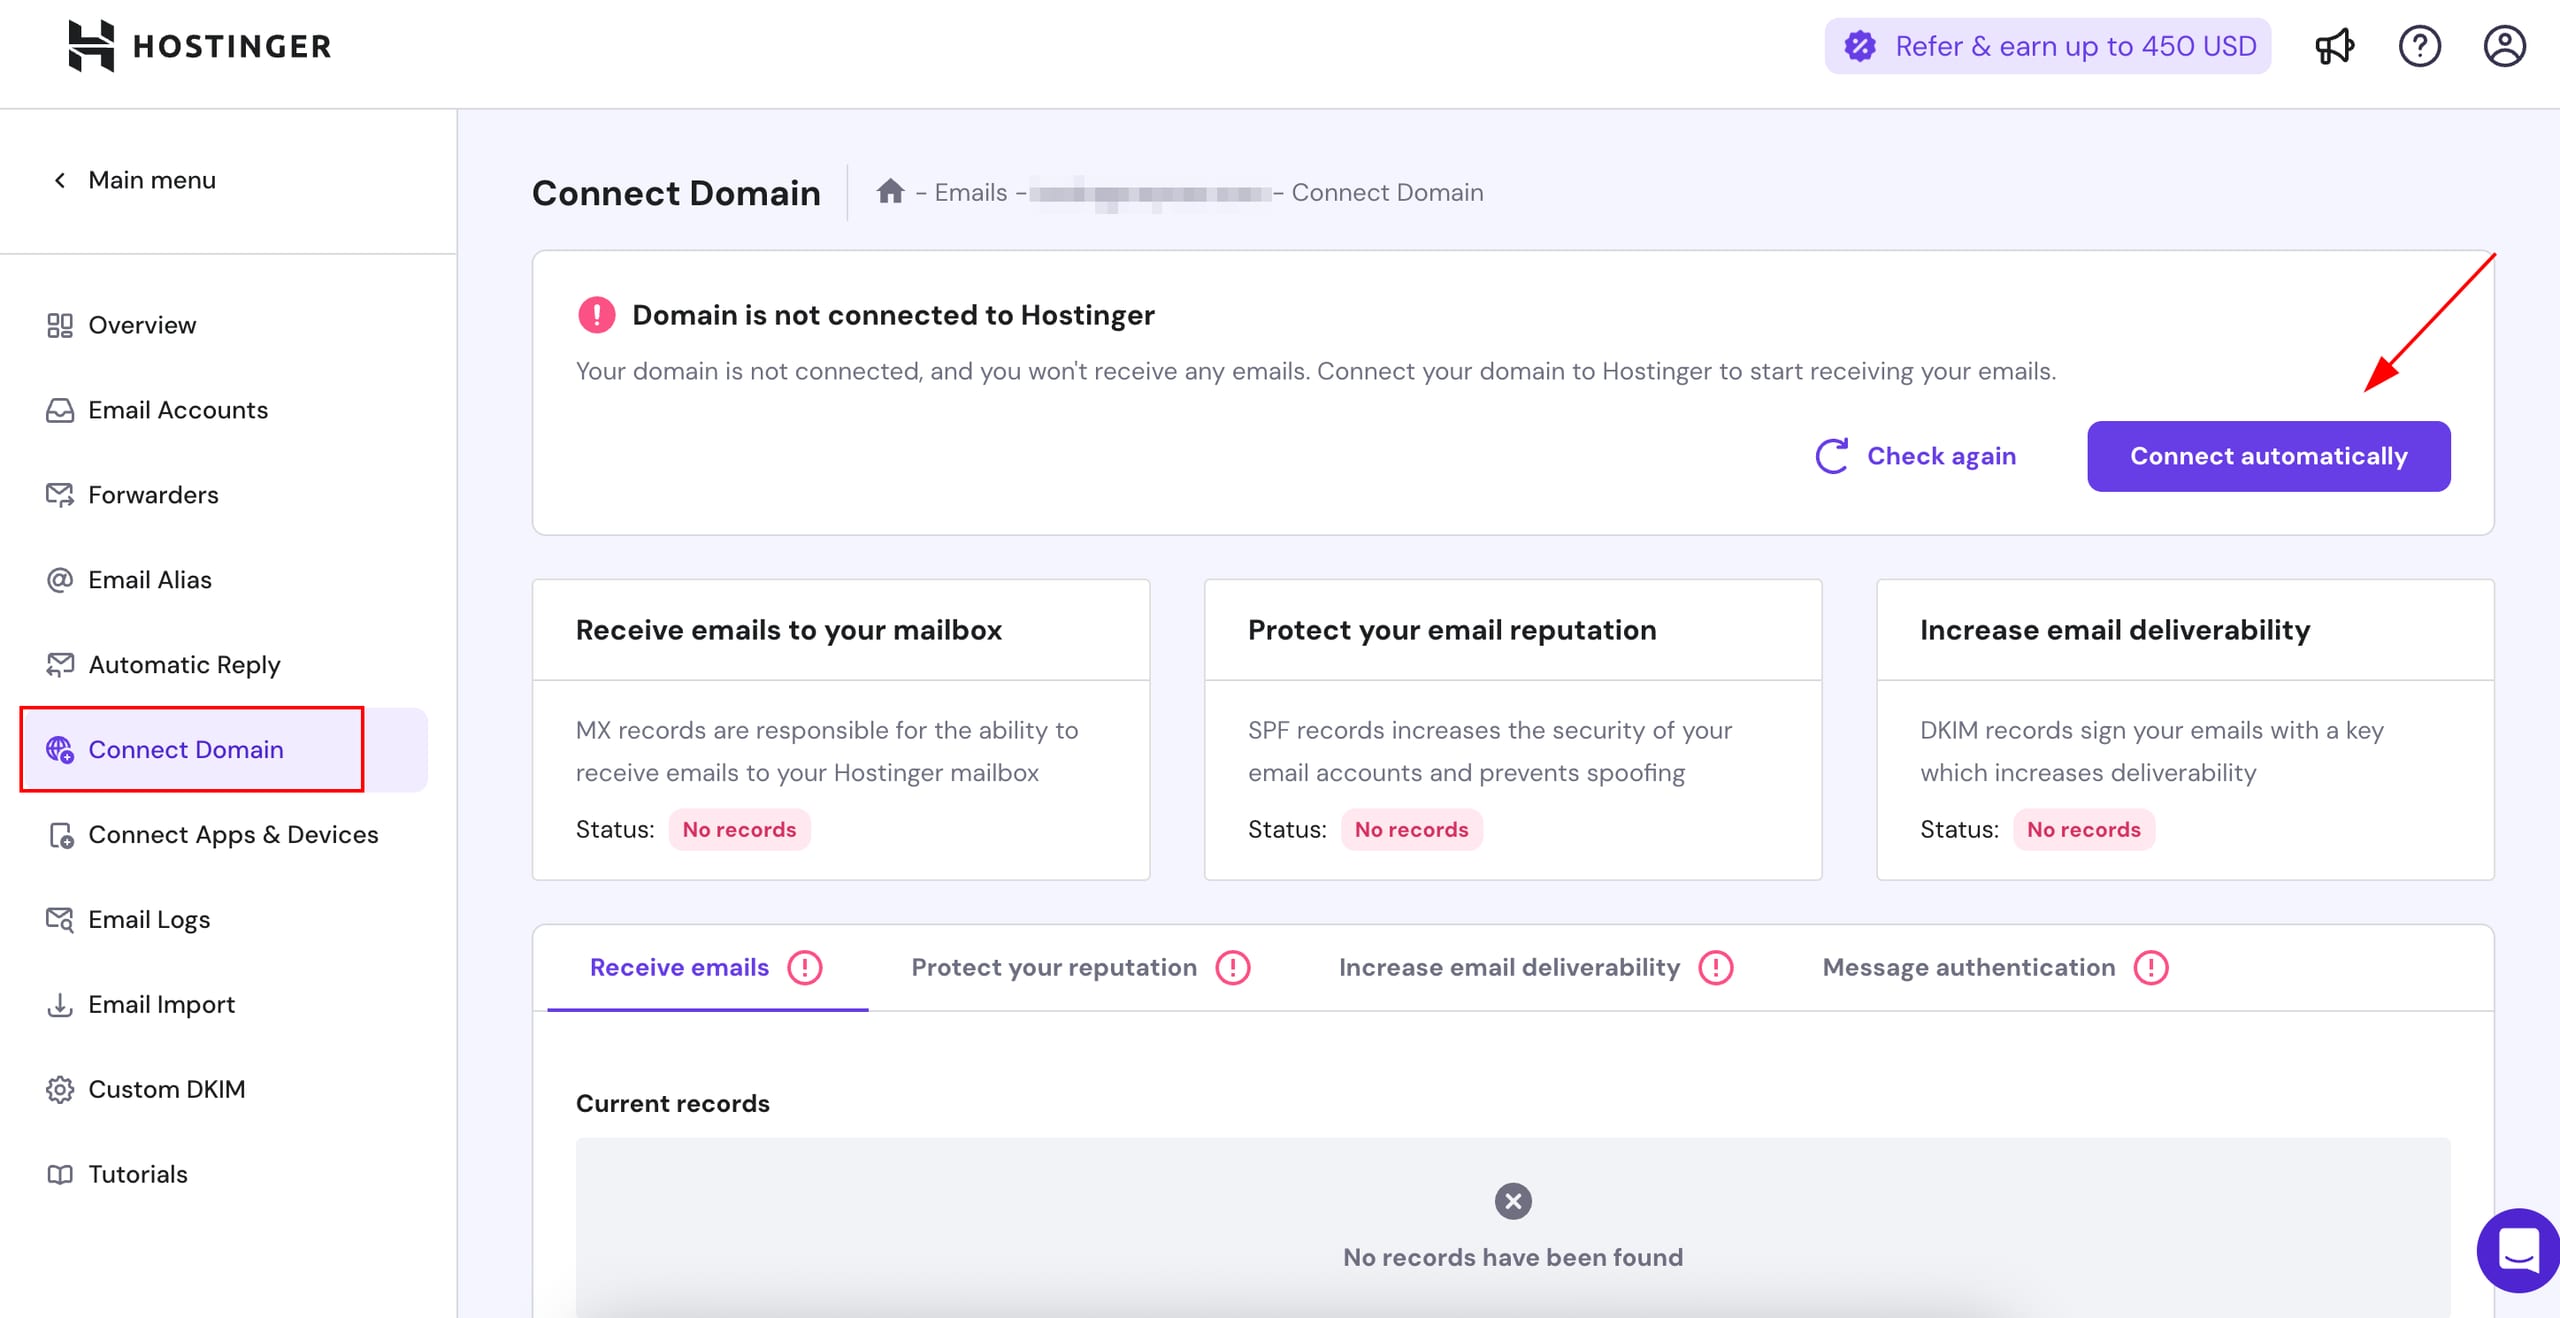2560x1318 pixels.
Task: Open the live chat bubble icon
Action: click(2518, 1250)
